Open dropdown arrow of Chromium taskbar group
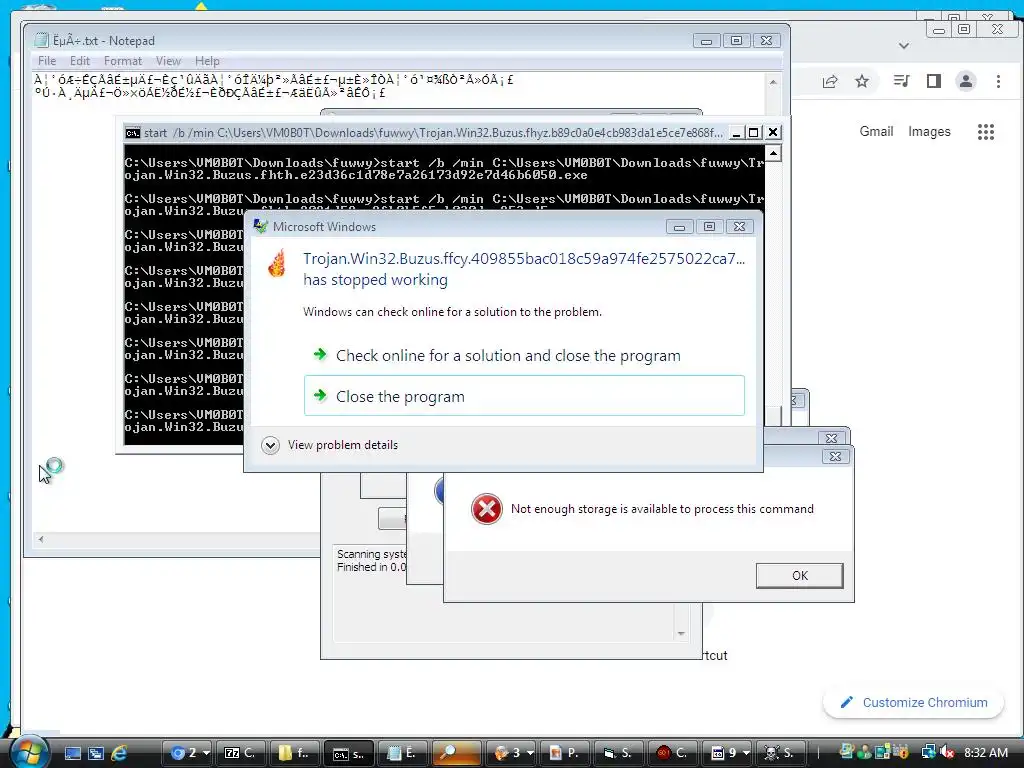The width and height of the screenshot is (1024, 768). tap(206, 753)
